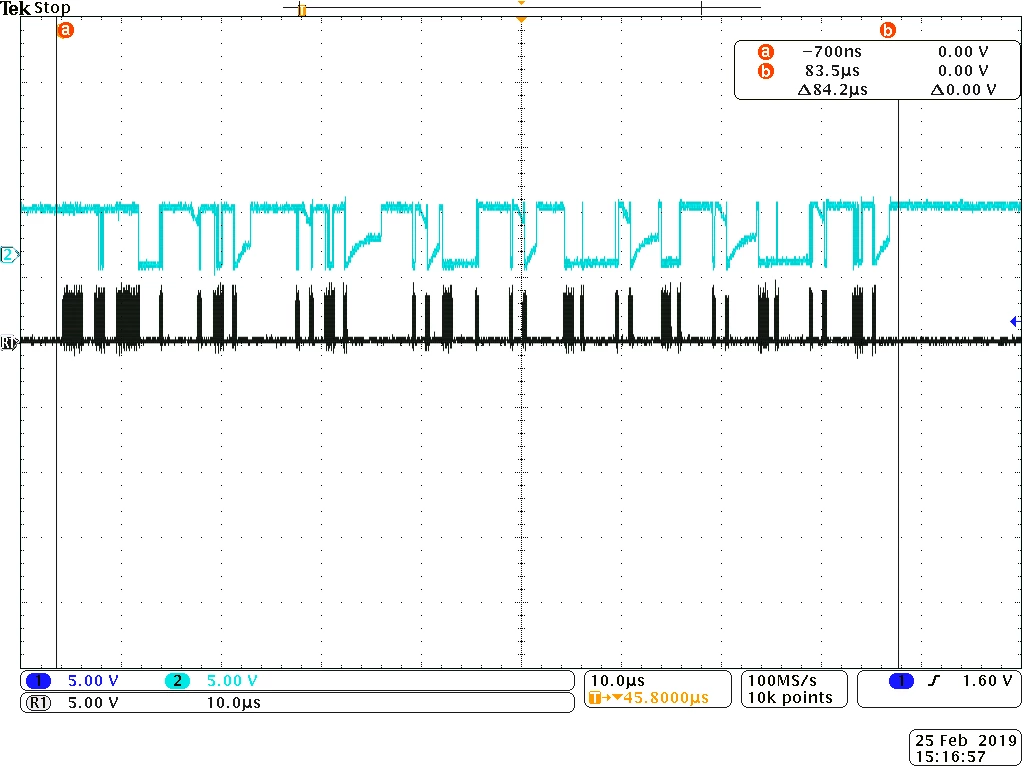1024x768 pixels.
Task: Select R1 reference ground marker on left
Action: (x=8, y=342)
